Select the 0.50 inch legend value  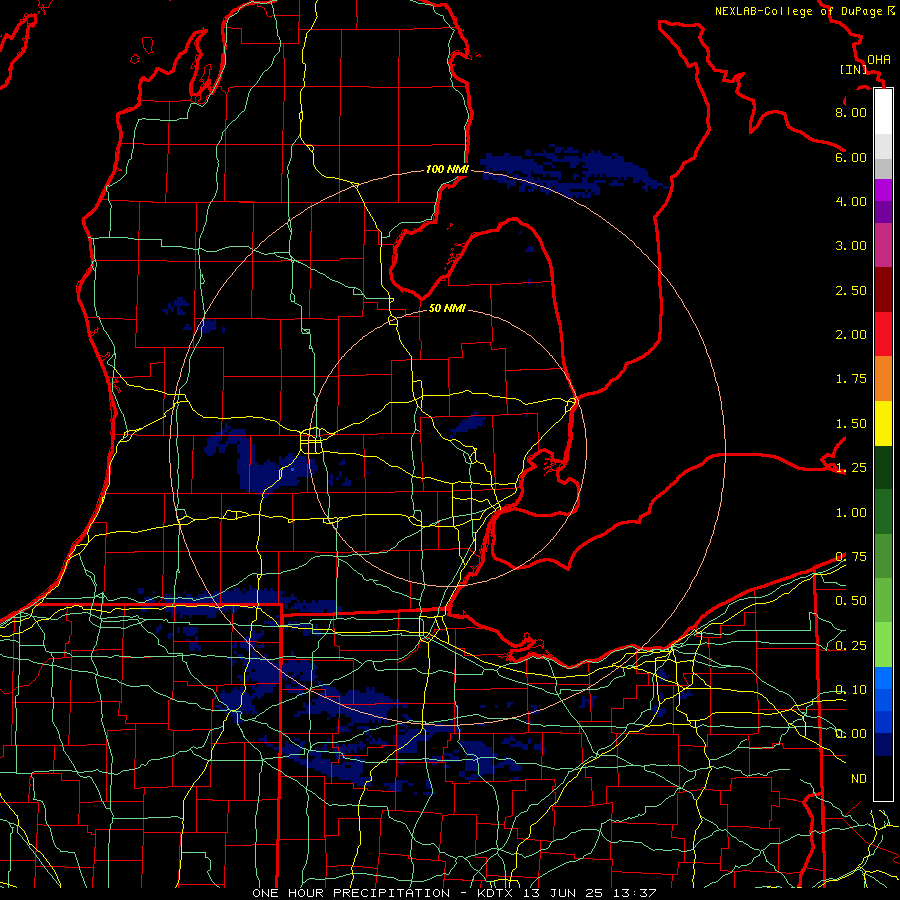coord(851,601)
